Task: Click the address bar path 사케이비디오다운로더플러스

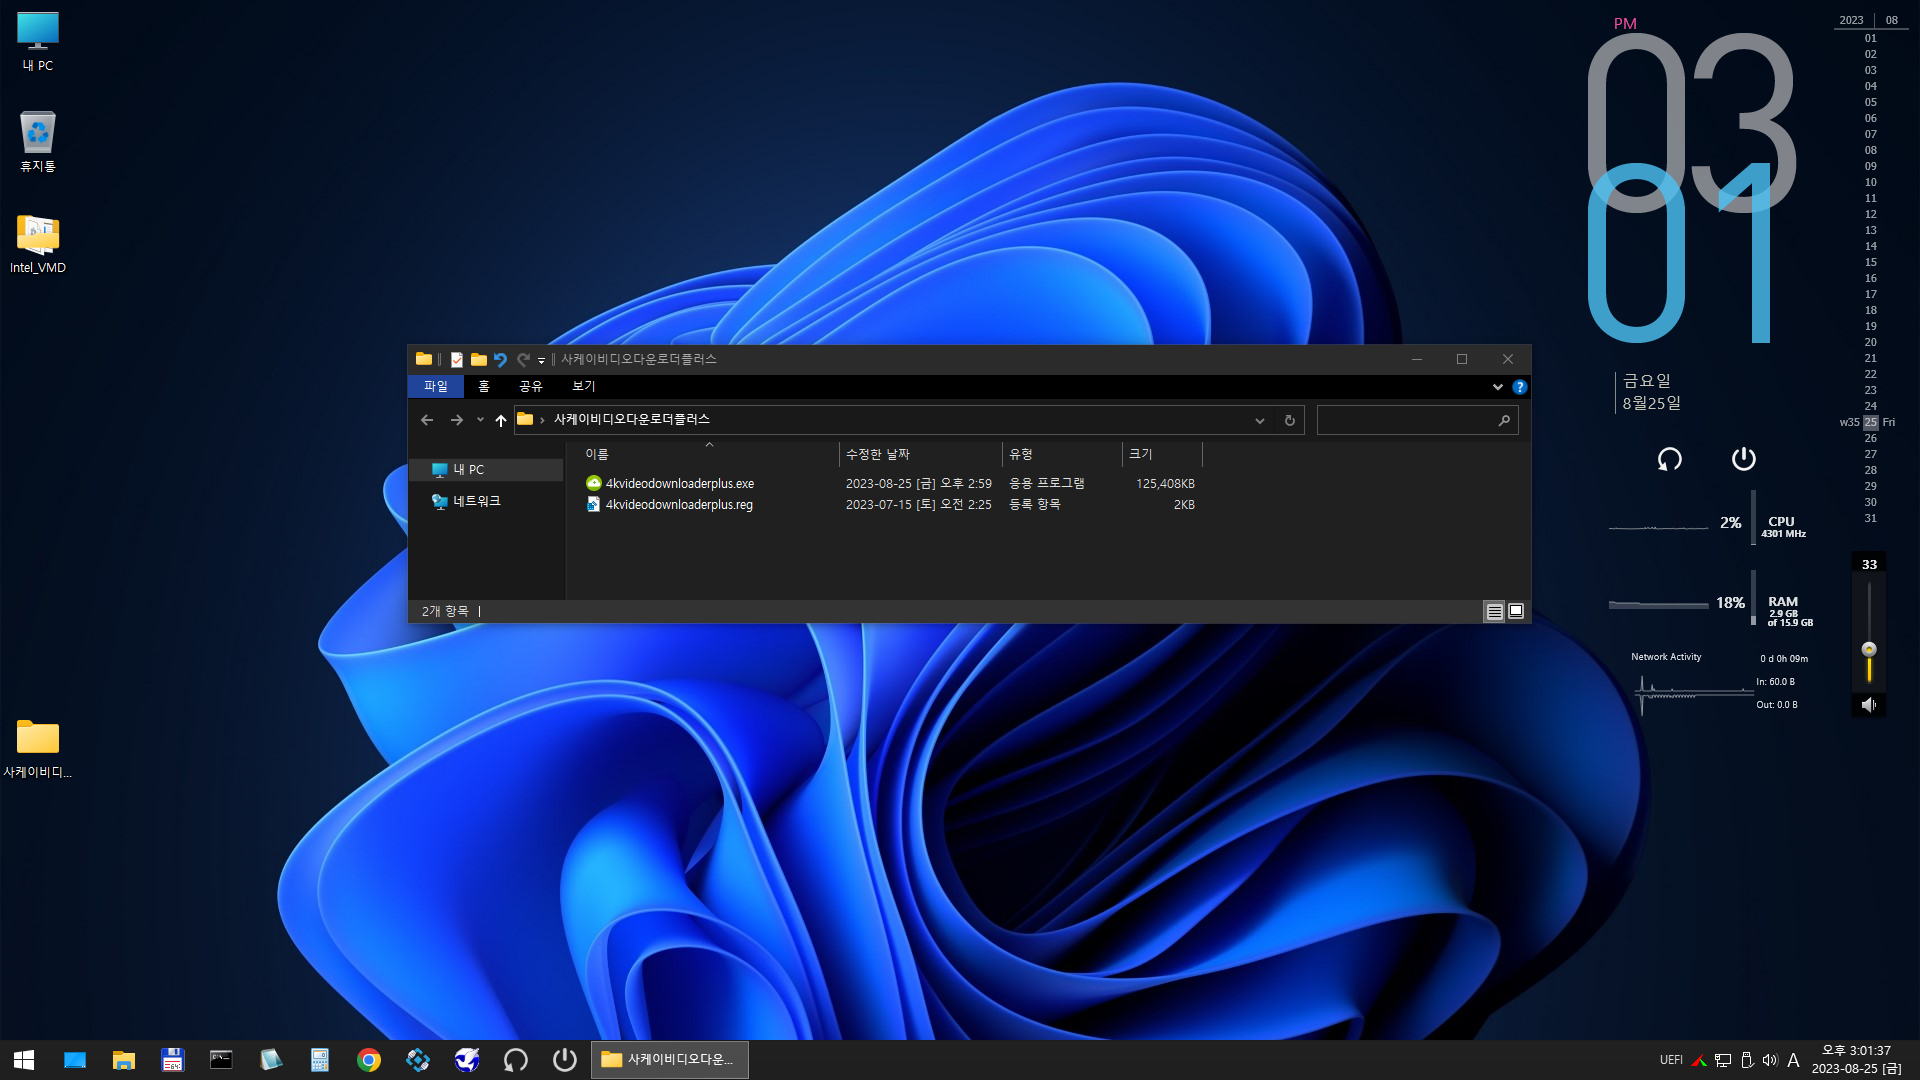Action: tap(632, 419)
